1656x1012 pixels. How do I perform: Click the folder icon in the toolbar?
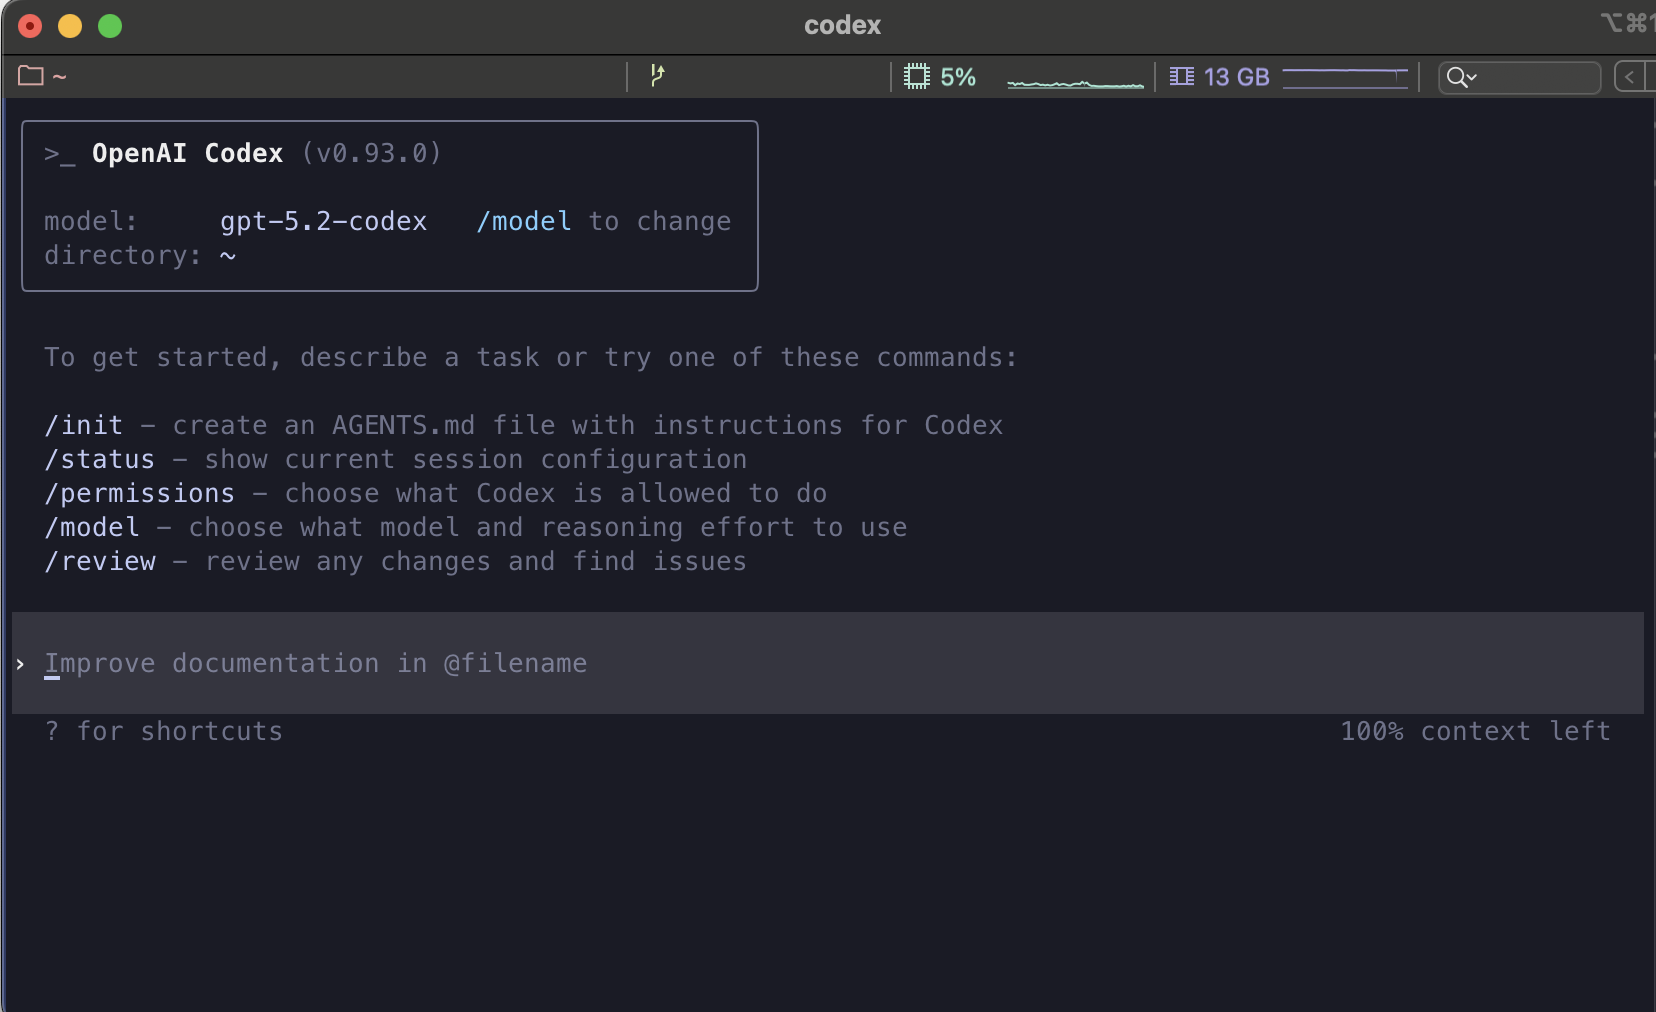[31, 76]
